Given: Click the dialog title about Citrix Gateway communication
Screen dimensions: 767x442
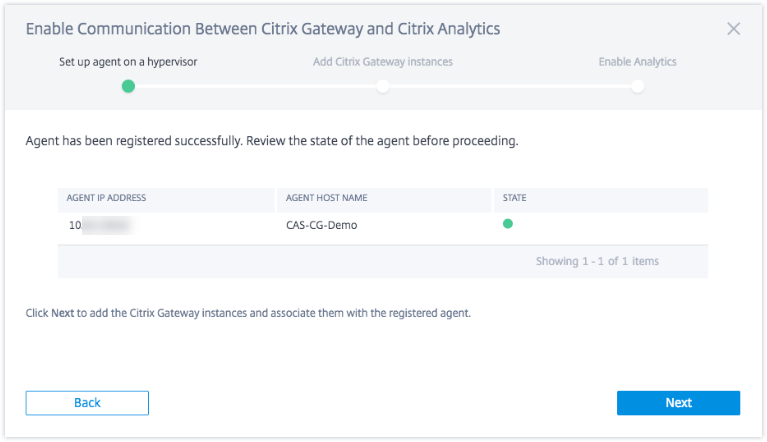Looking at the screenshot, I should tap(263, 29).
